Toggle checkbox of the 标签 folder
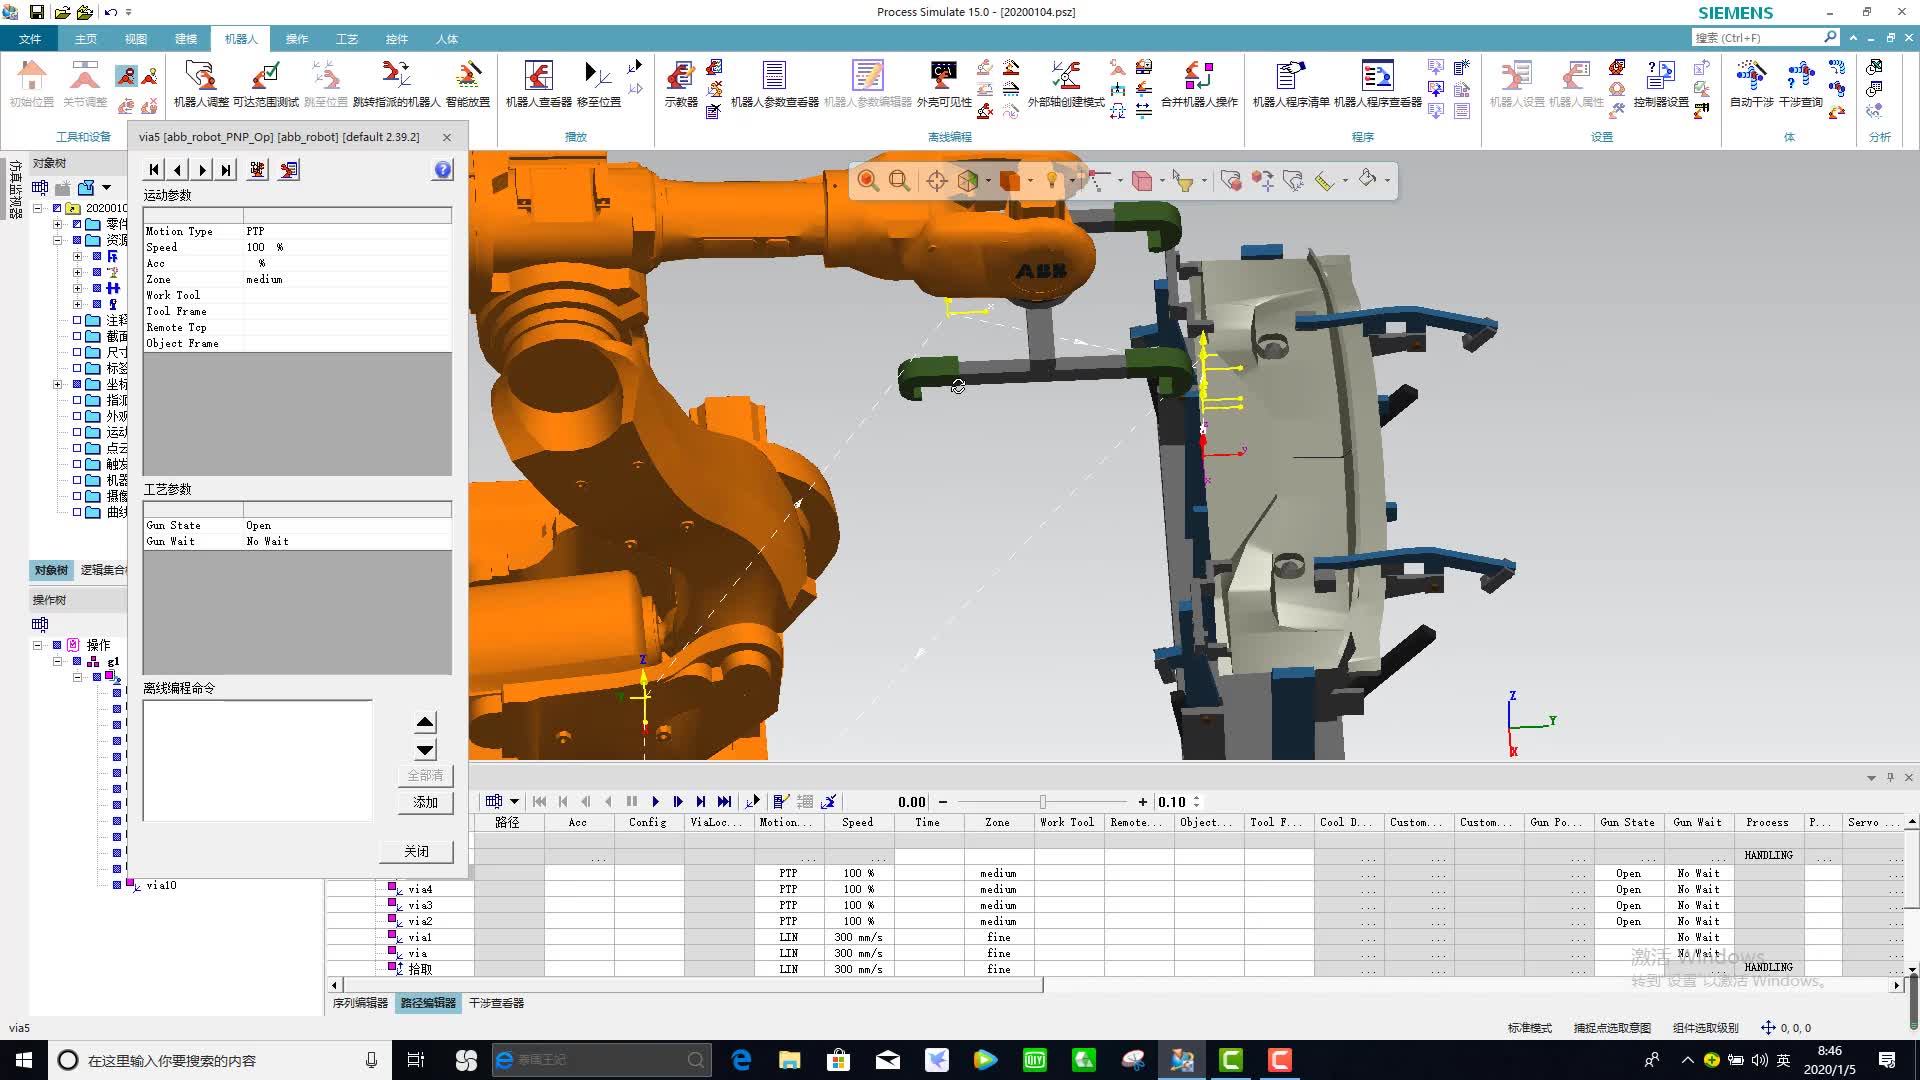Screen dimensions: 1920x1080 pos(77,368)
